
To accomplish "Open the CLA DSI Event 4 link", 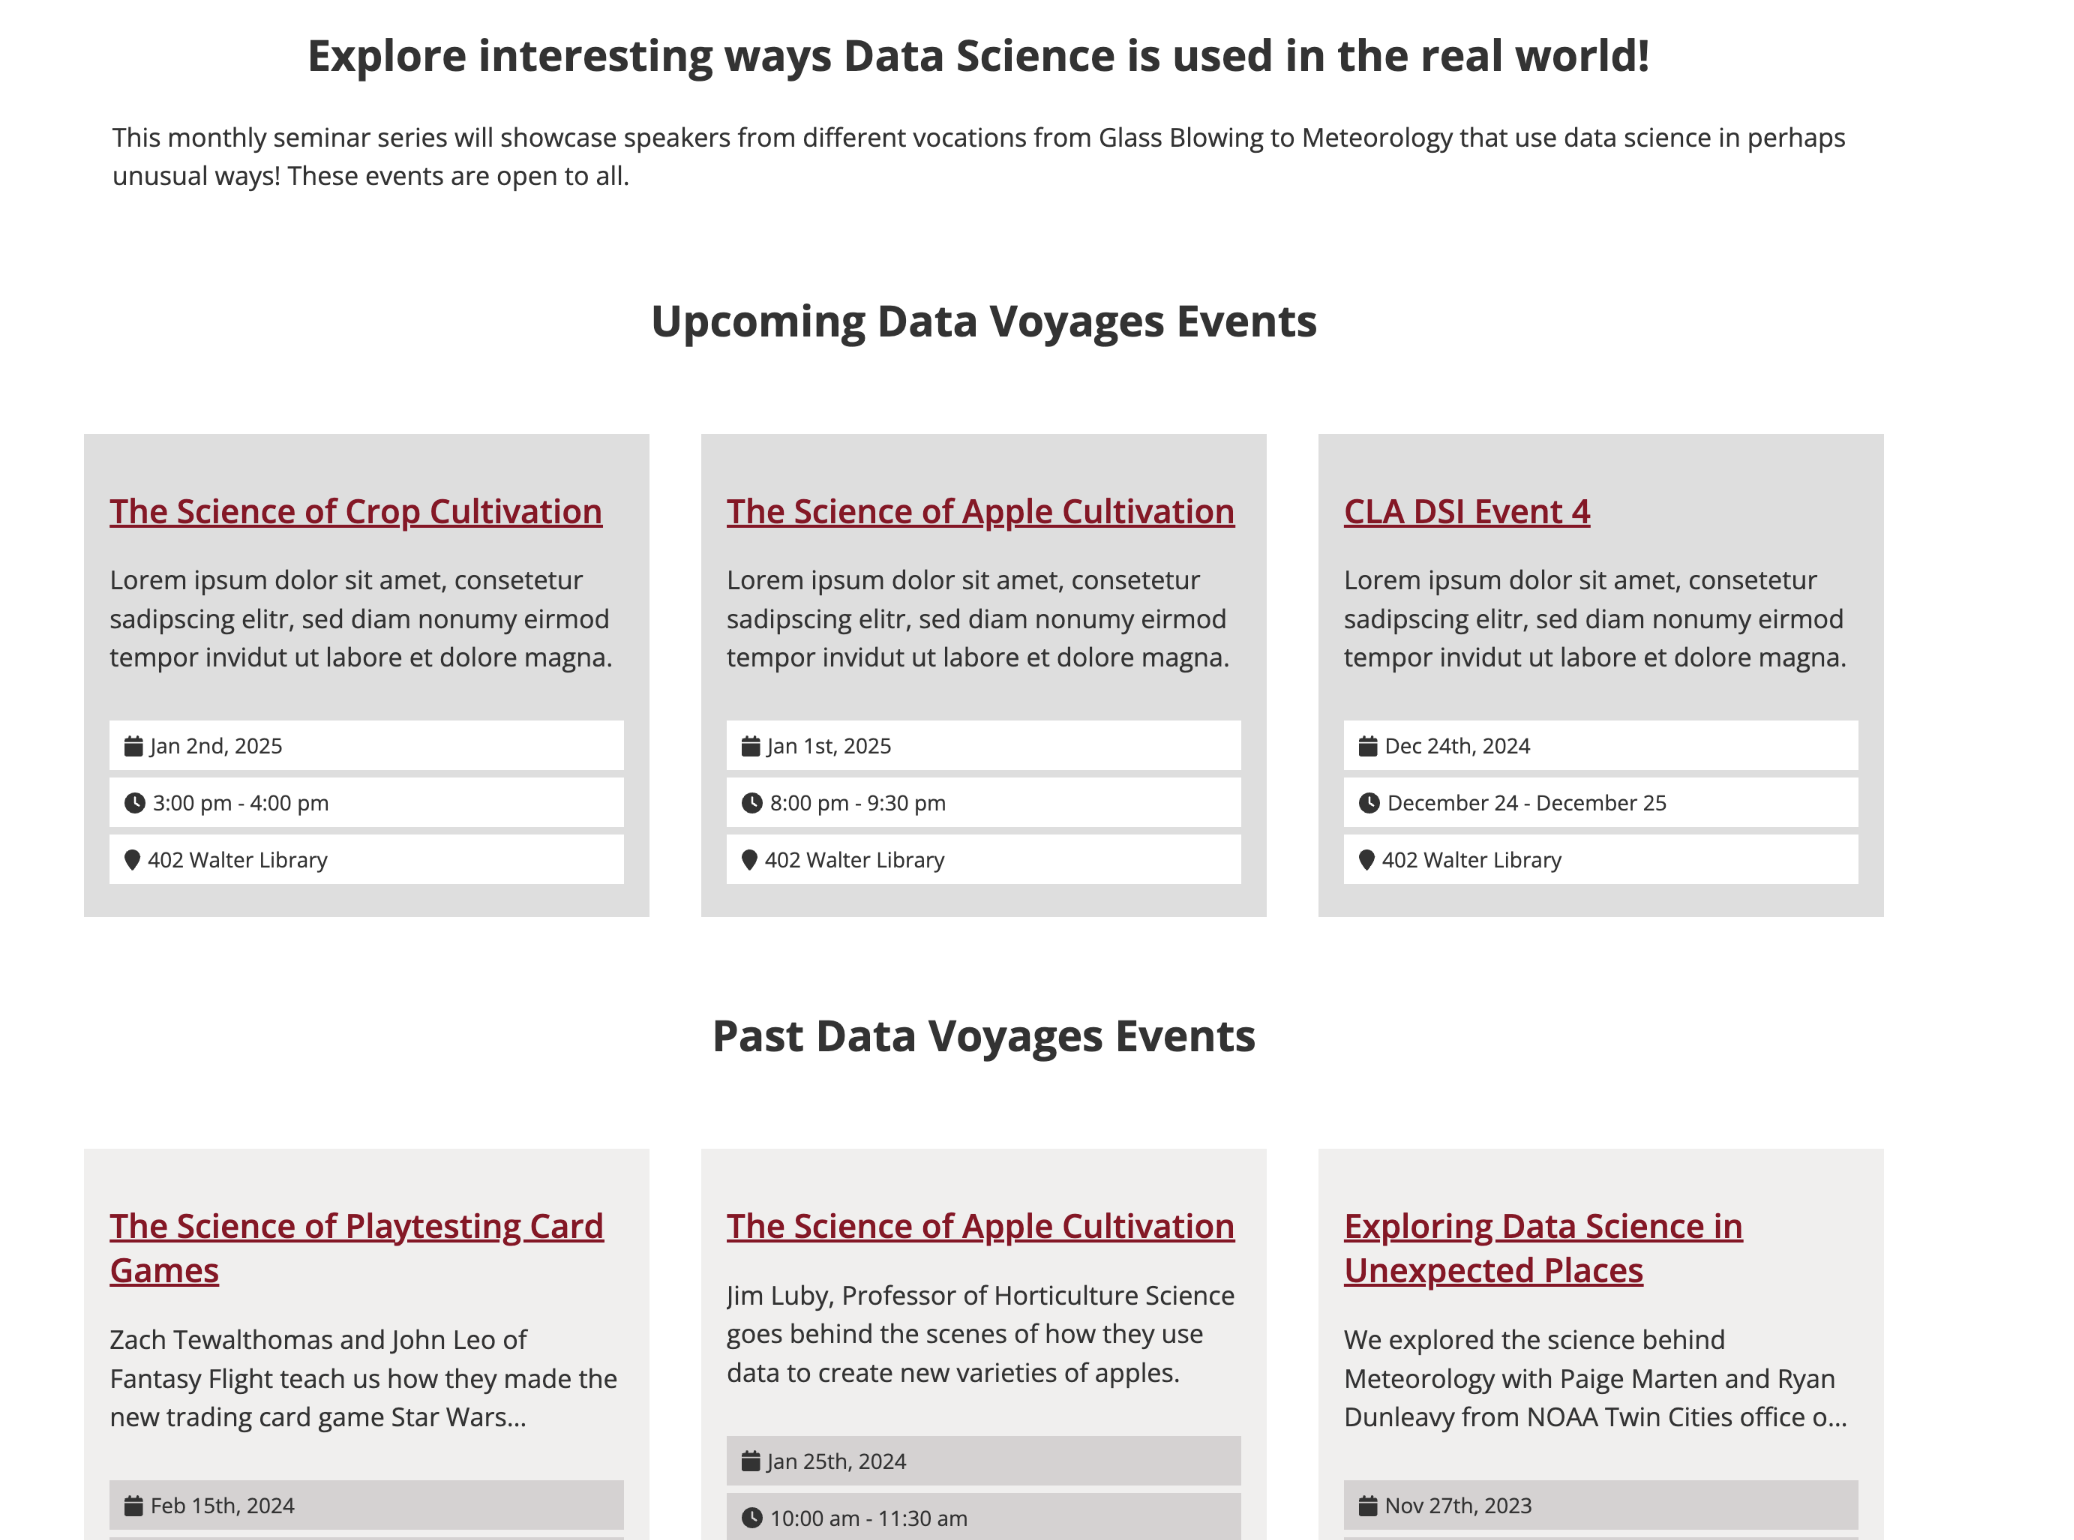I will click(x=1466, y=512).
